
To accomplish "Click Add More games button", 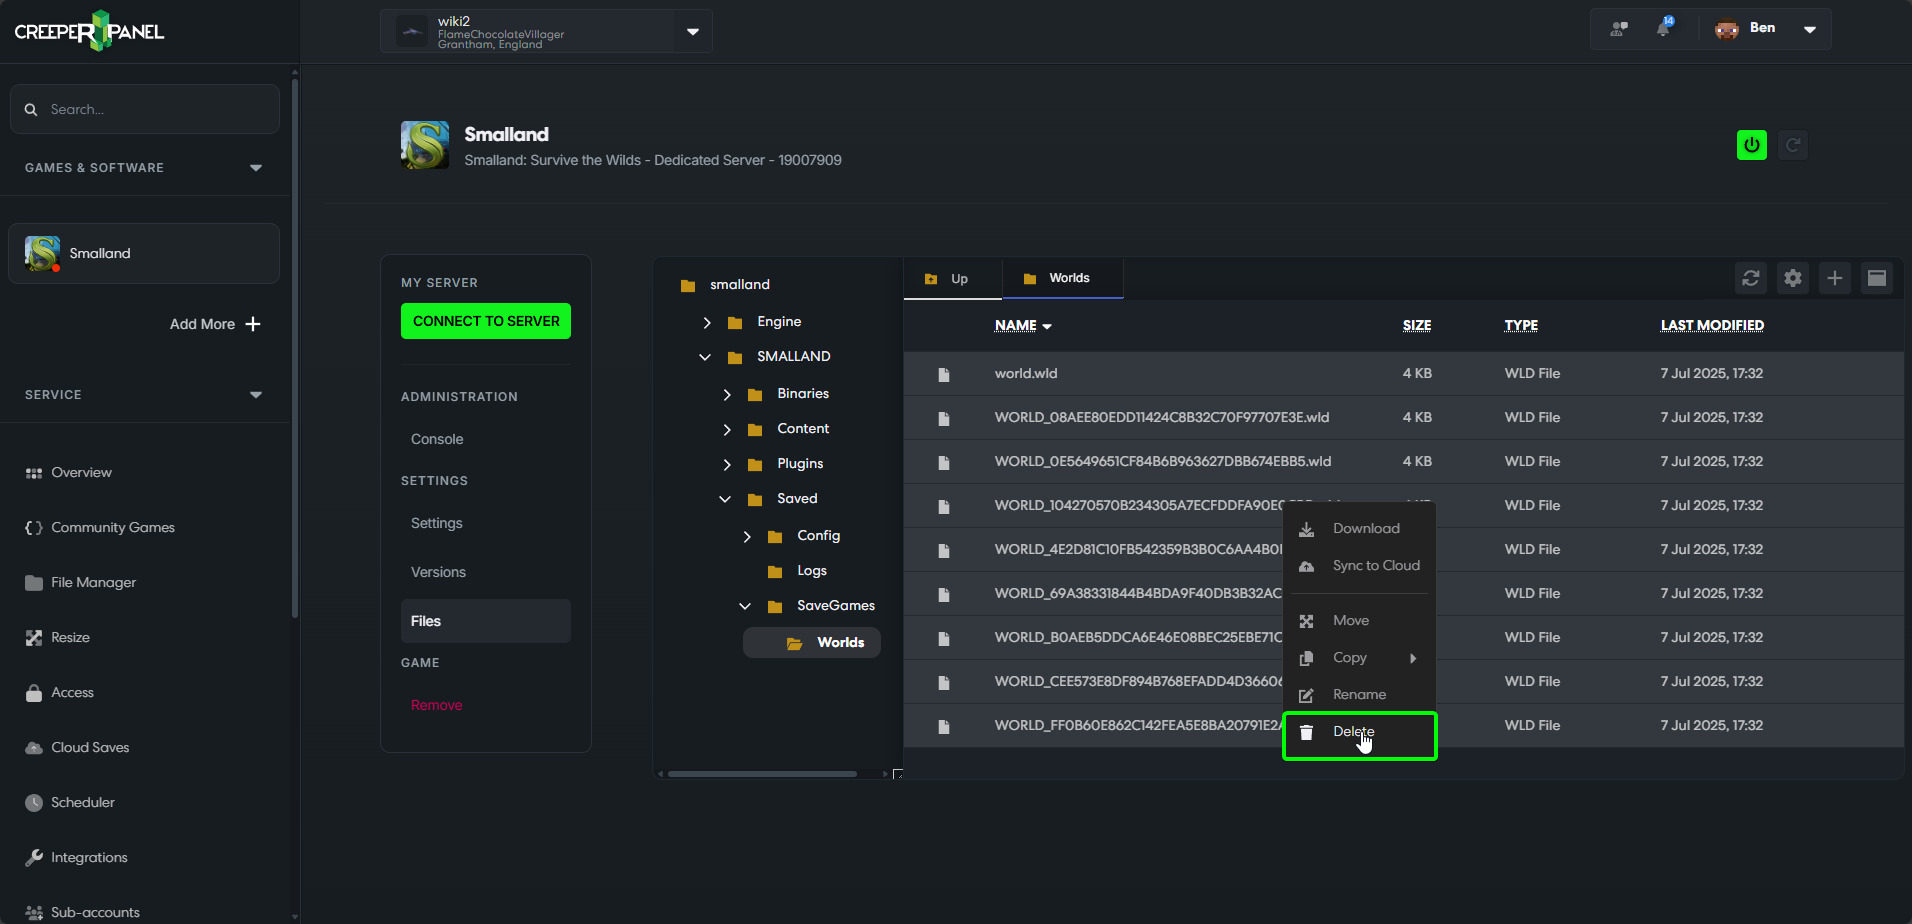I will point(215,324).
